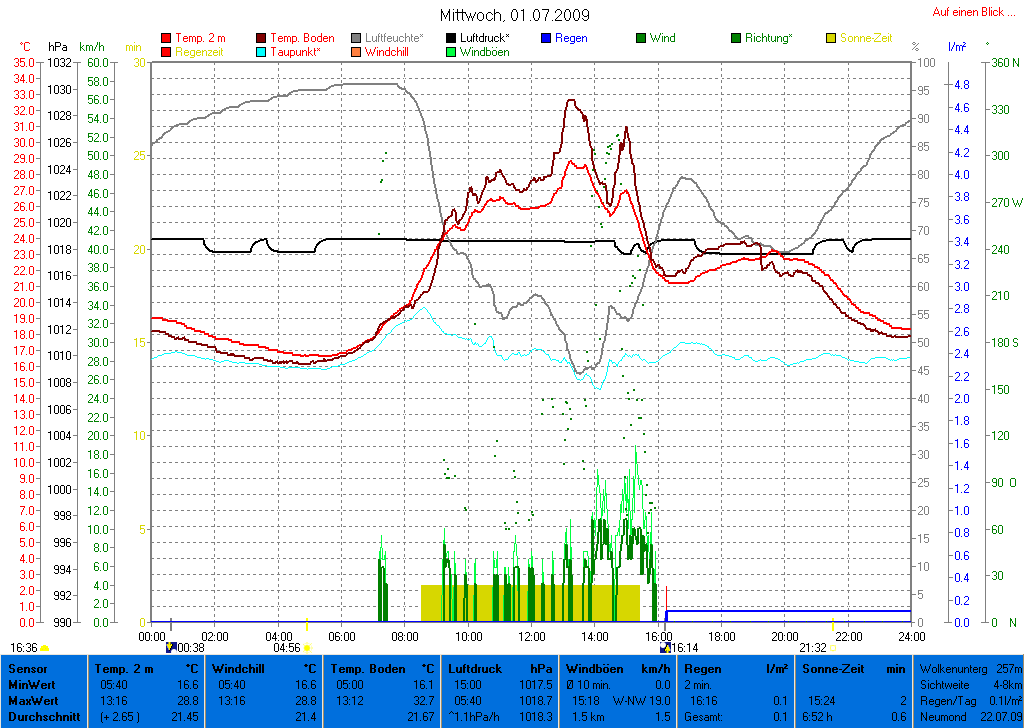Click the sunrise marker at 04:56
This screenshot has width=1024, height=728.
tap(306, 647)
